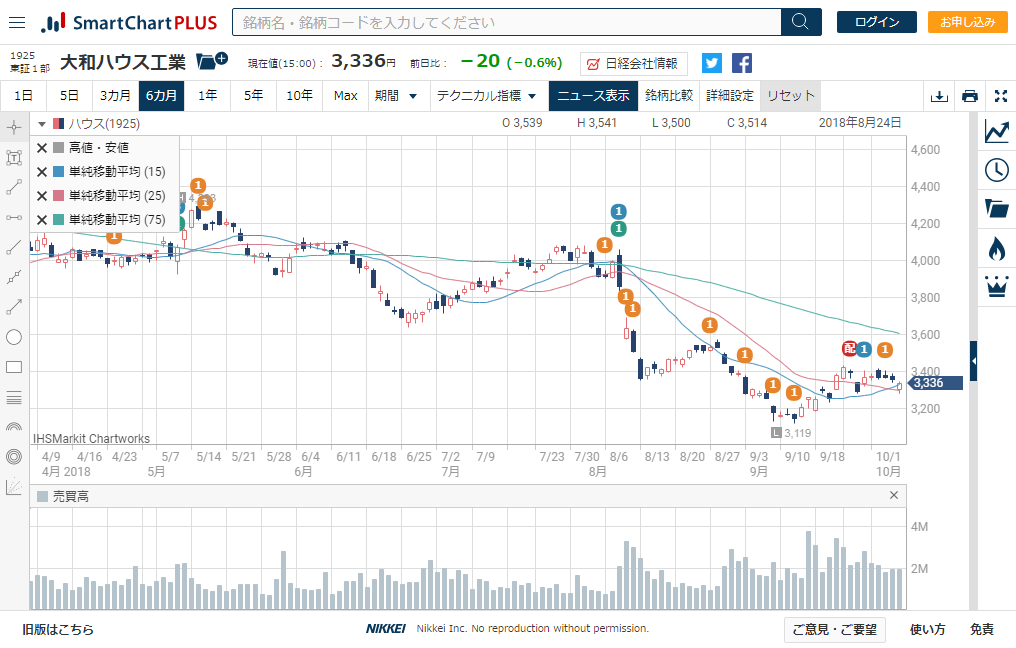Select 5年 range tab
This screenshot has height=648, width=1016.
[x=253, y=96]
